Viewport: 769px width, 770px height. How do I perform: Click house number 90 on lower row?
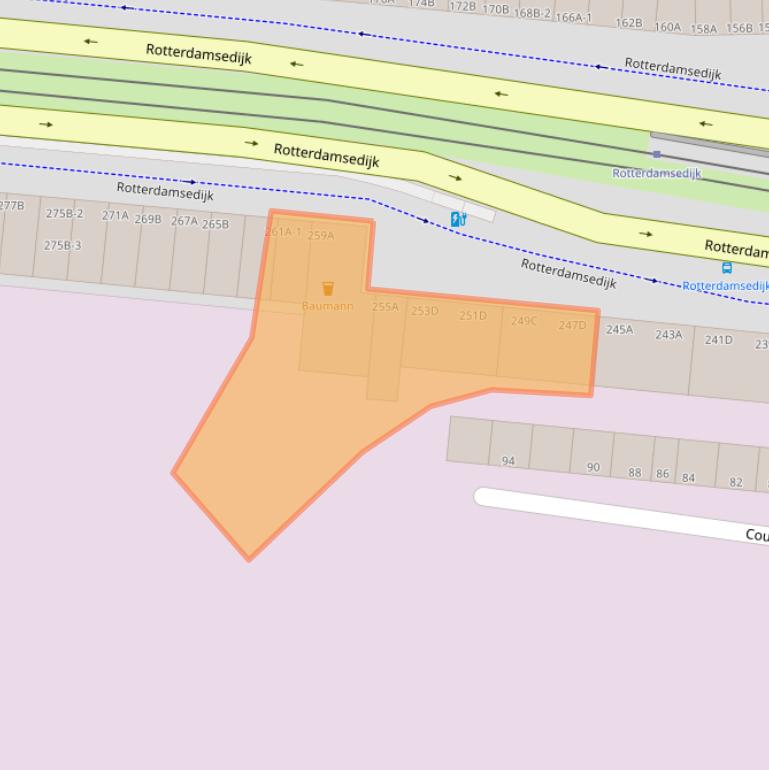(x=593, y=467)
